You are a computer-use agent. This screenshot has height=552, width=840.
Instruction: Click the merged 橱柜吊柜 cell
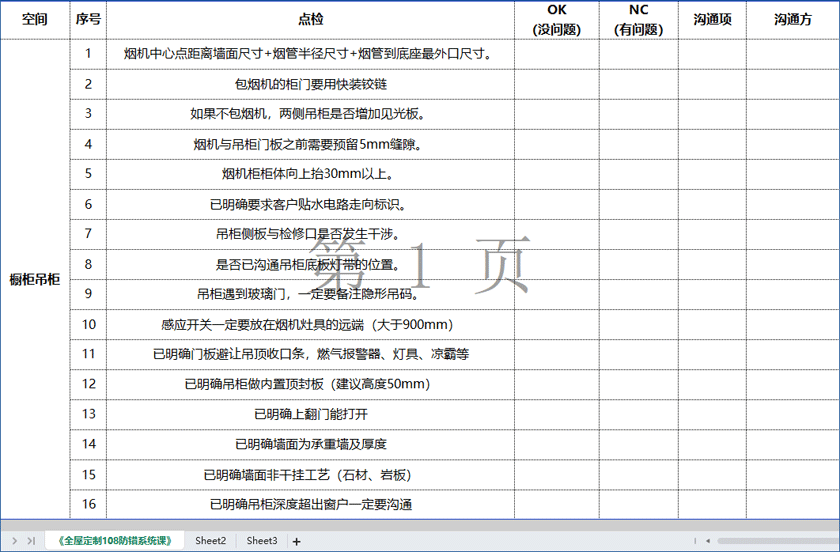(x=35, y=279)
